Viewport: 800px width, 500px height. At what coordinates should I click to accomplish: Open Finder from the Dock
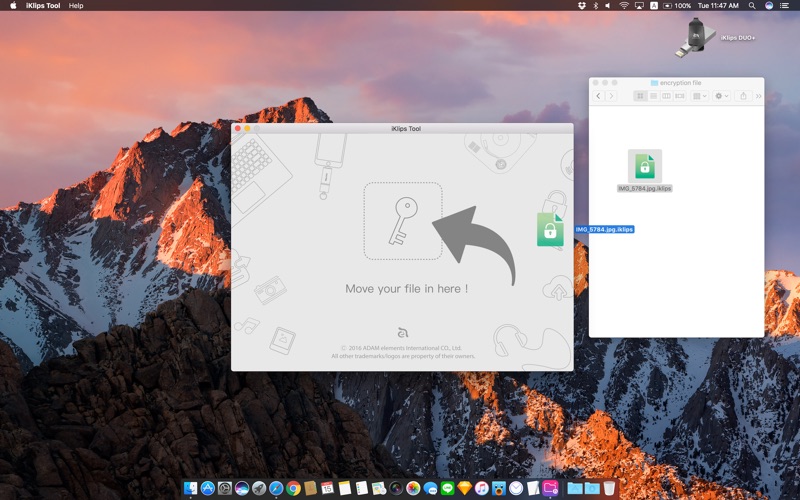[190, 488]
